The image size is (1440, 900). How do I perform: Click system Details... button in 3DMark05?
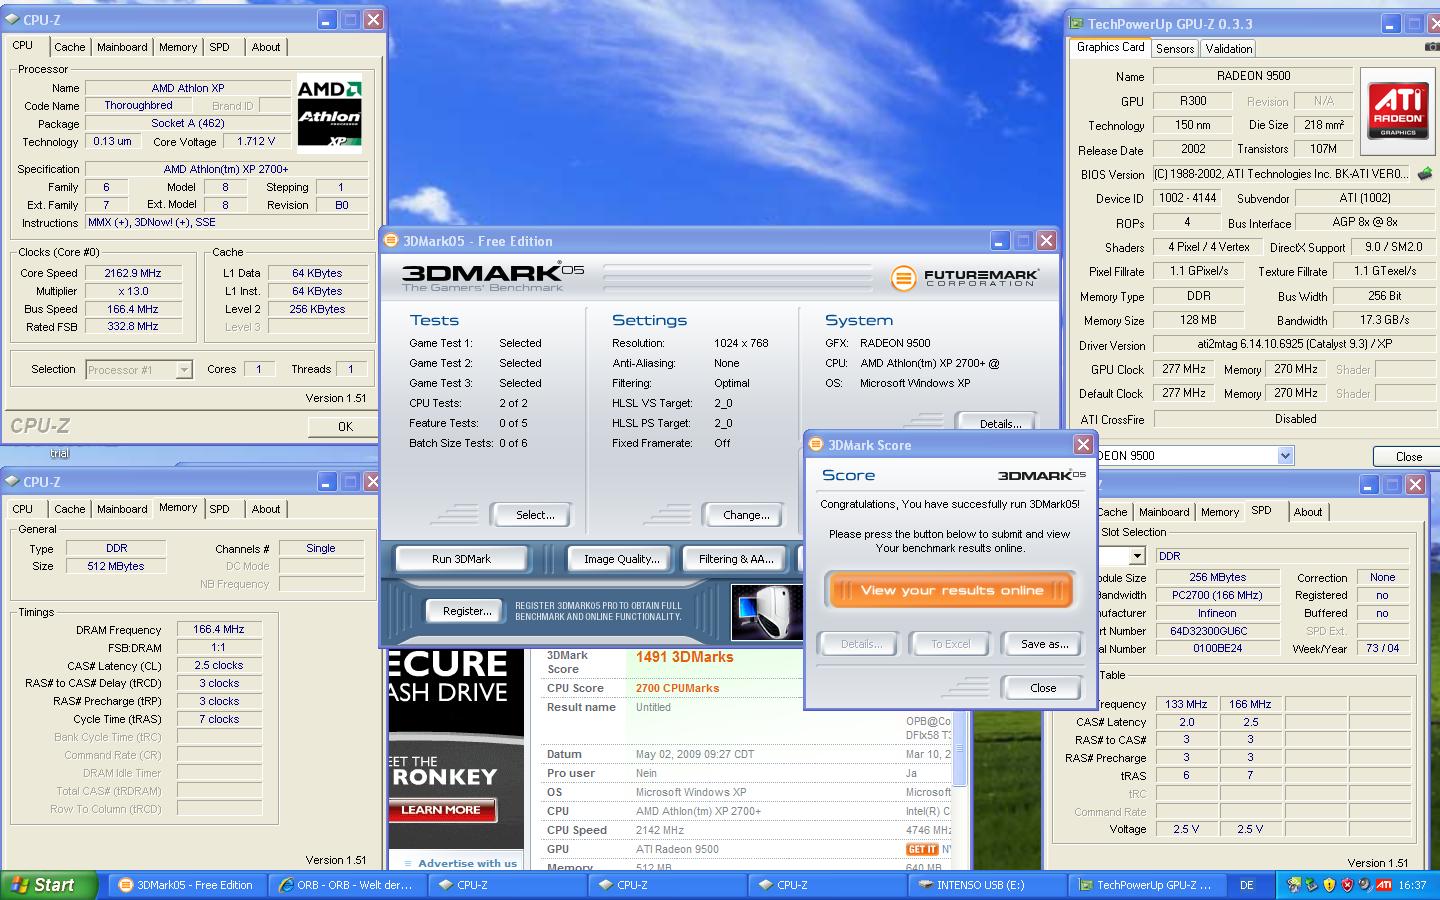point(996,423)
